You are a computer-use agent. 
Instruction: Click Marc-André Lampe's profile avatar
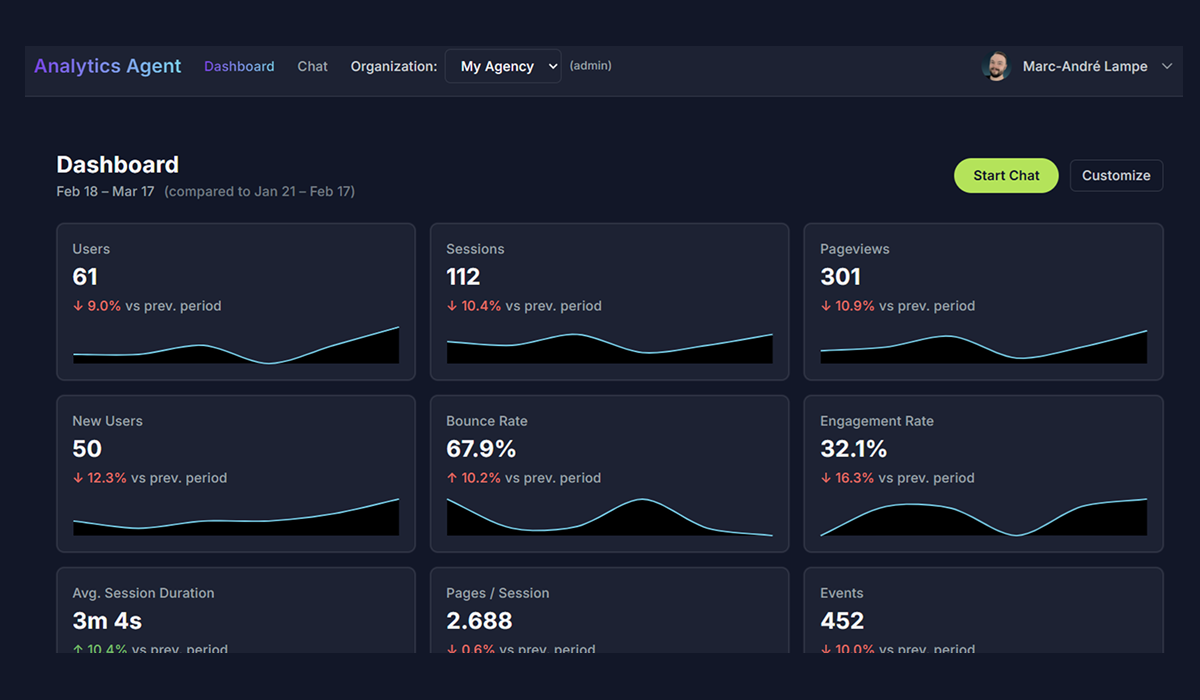996,67
